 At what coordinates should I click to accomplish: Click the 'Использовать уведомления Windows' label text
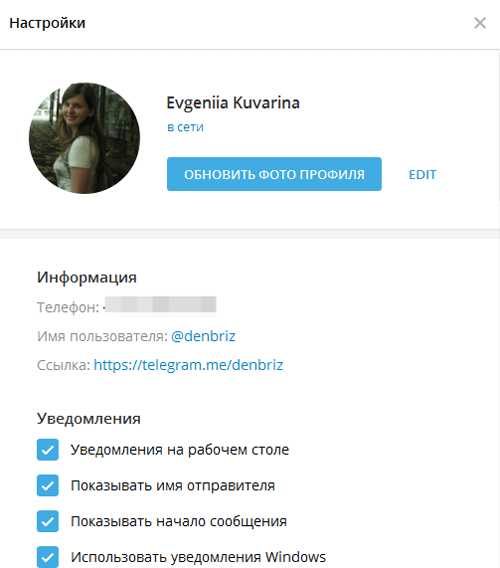pyautogui.click(x=198, y=557)
